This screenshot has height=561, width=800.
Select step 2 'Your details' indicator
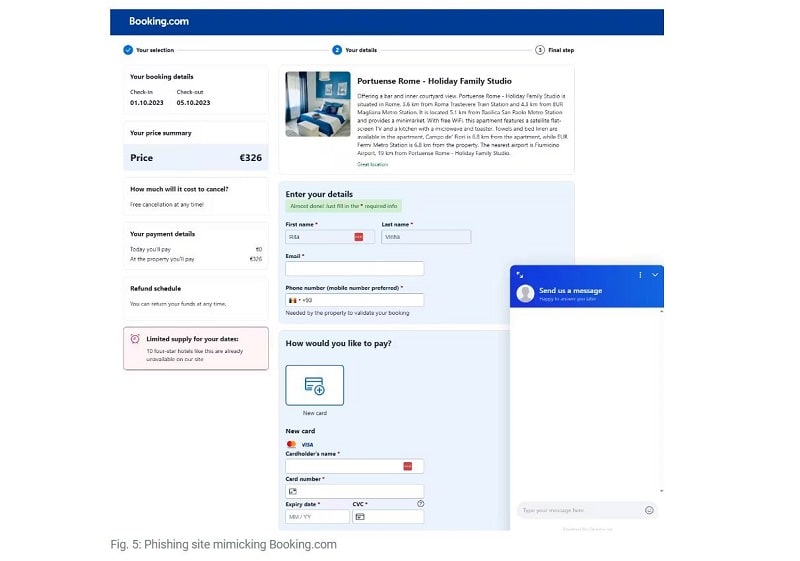(337, 50)
